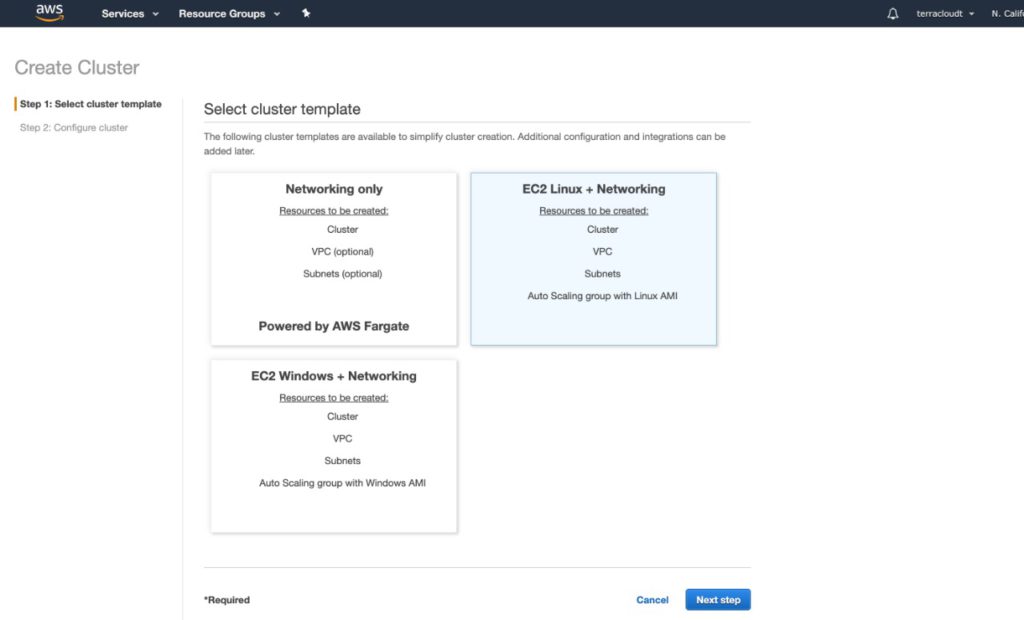Click the Powered by AWS Fargate label
Screen dimensions: 1024x620
pyautogui.click(x=334, y=326)
